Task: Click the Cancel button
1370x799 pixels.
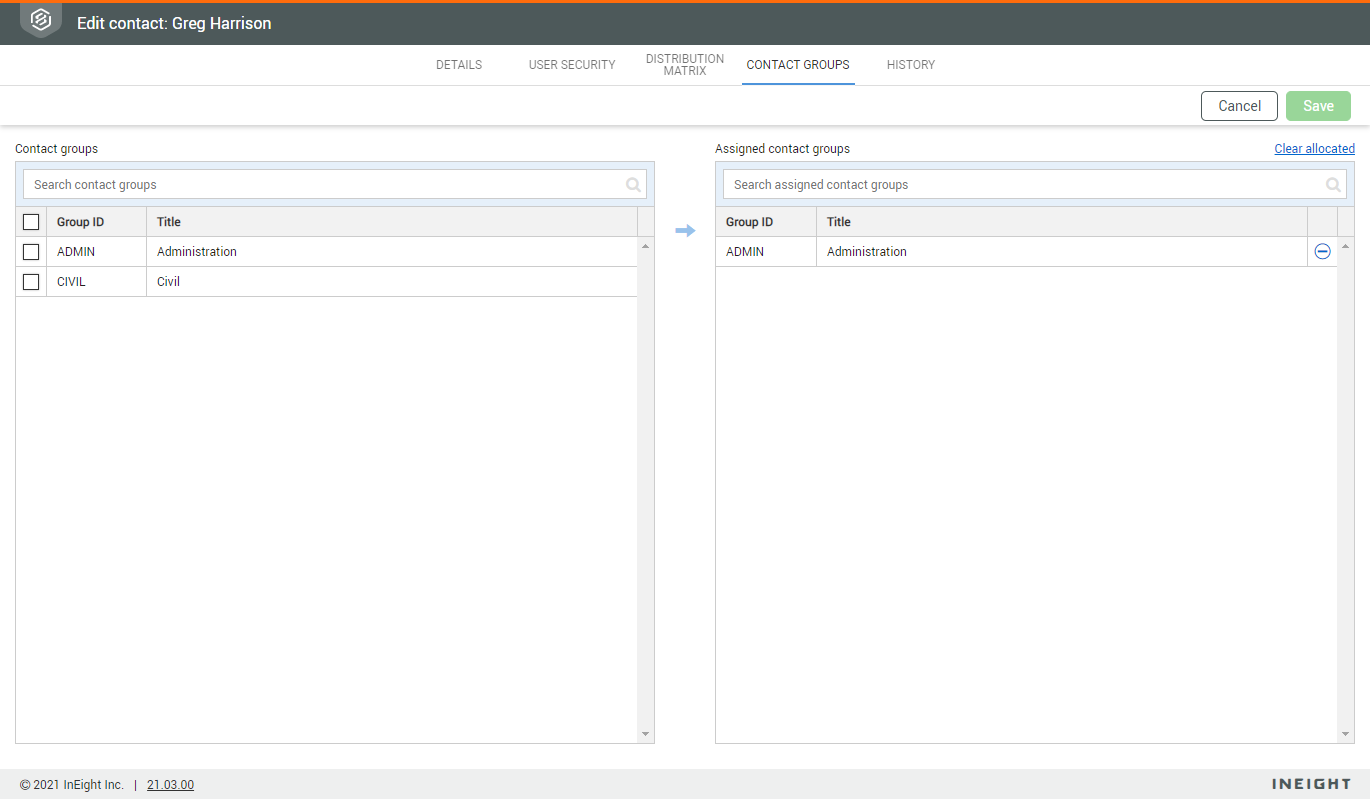Action: pyautogui.click(x=1239, y=106)
